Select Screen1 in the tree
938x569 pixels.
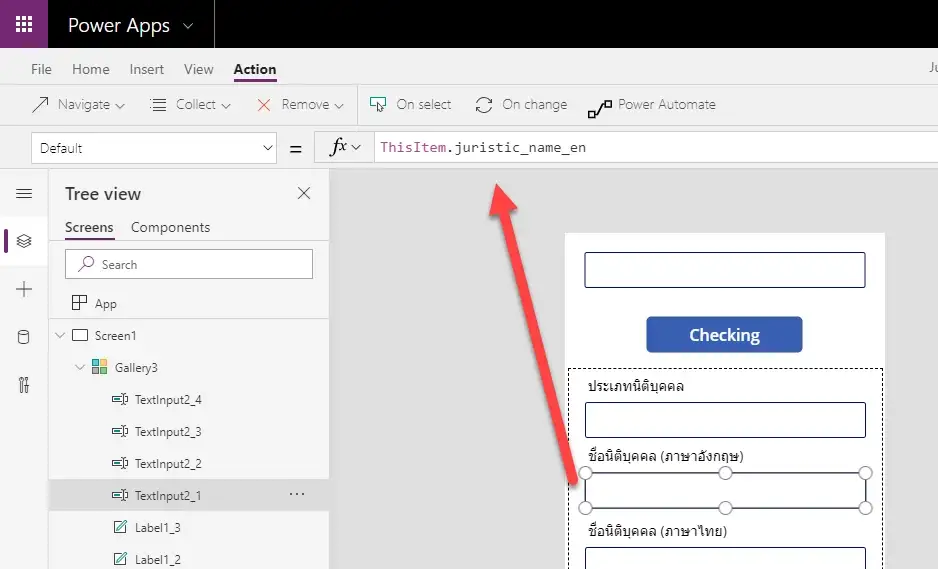(115, 336)
